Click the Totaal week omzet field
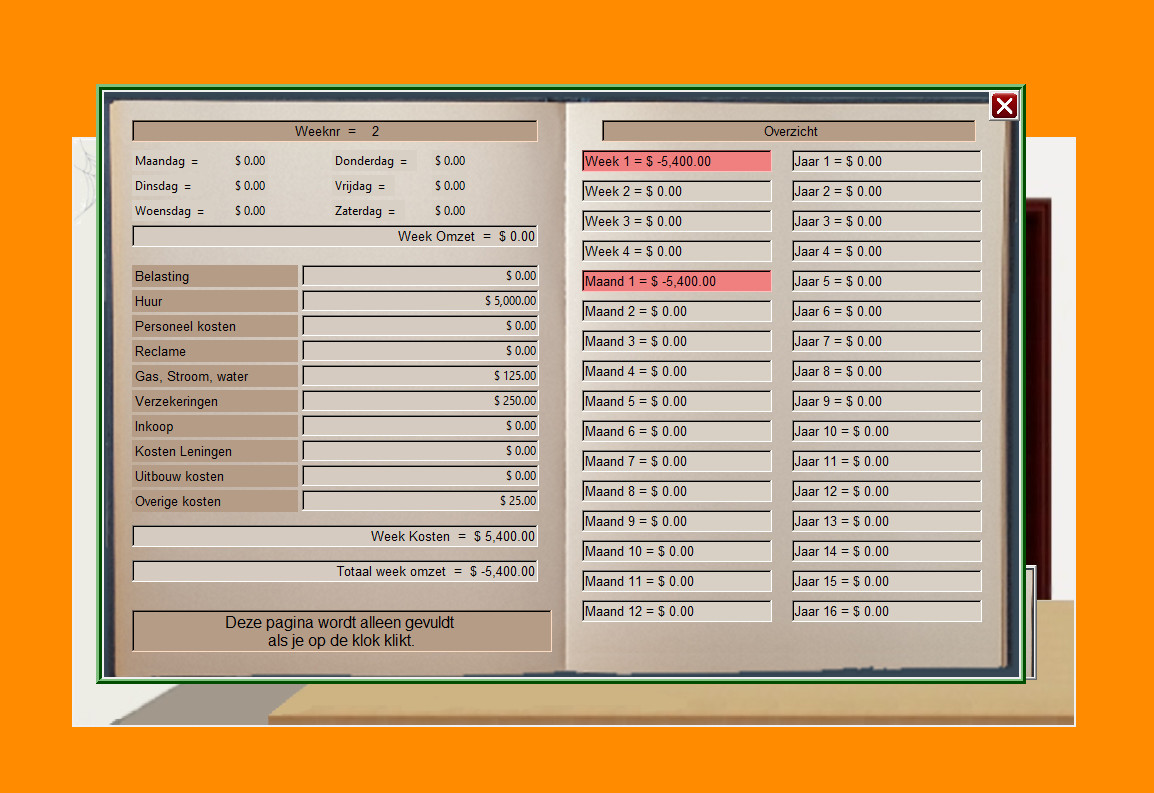 pos(334,572)
